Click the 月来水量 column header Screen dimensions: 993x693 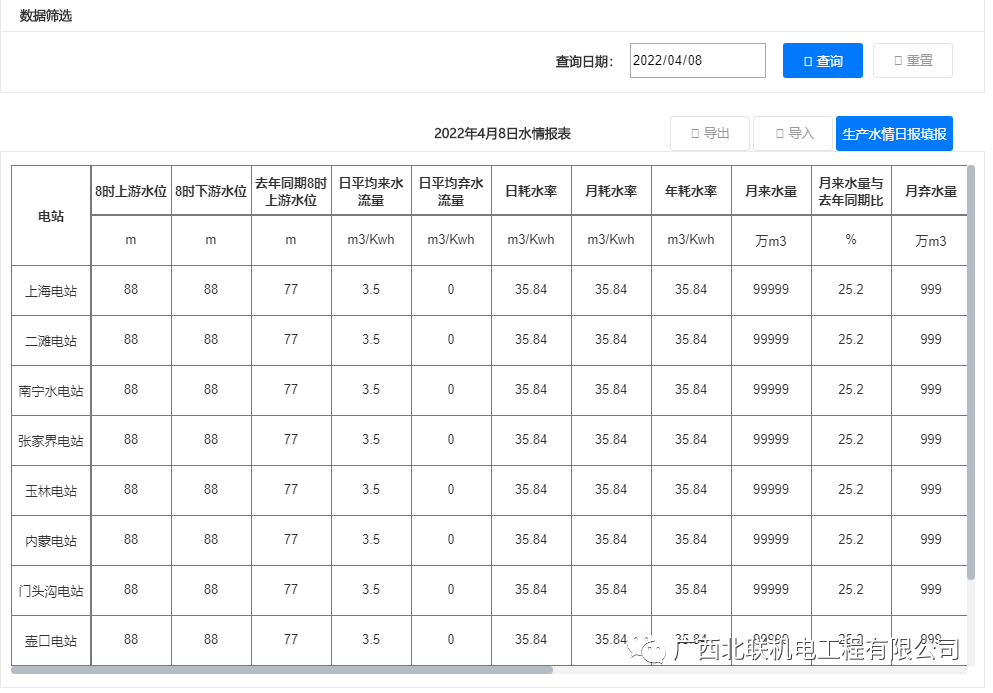pyautogui.click(x=771, y=191)
